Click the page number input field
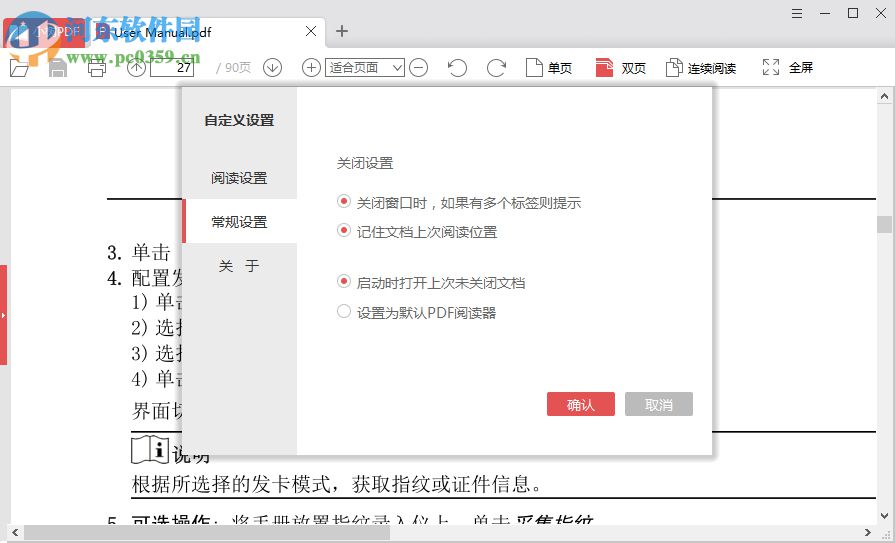This screenshot has height=543, width=895. tap(172, 67)
